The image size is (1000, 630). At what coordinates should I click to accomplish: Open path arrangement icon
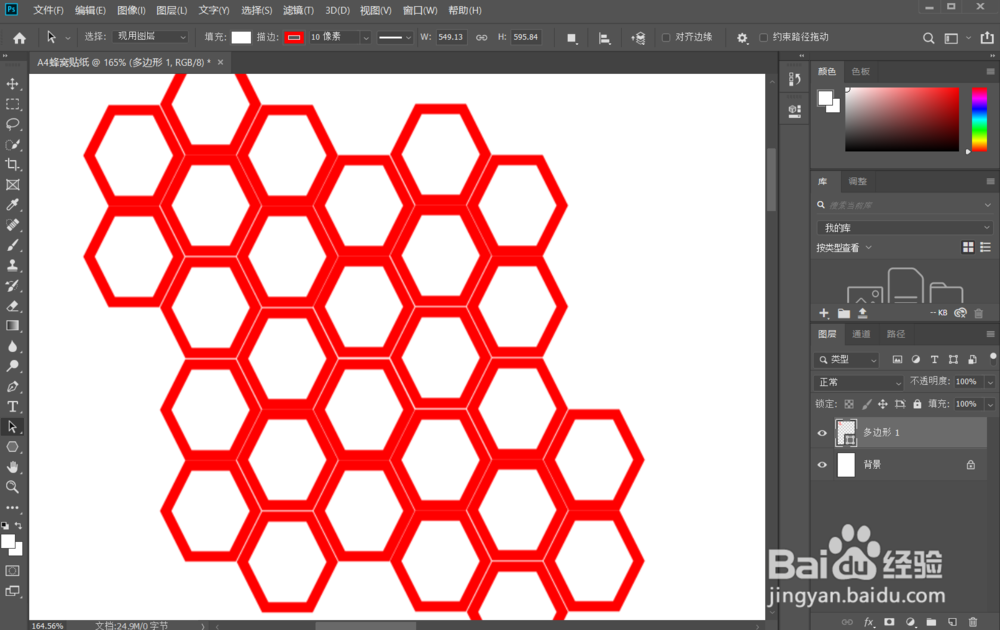click(x=638, y=38)
